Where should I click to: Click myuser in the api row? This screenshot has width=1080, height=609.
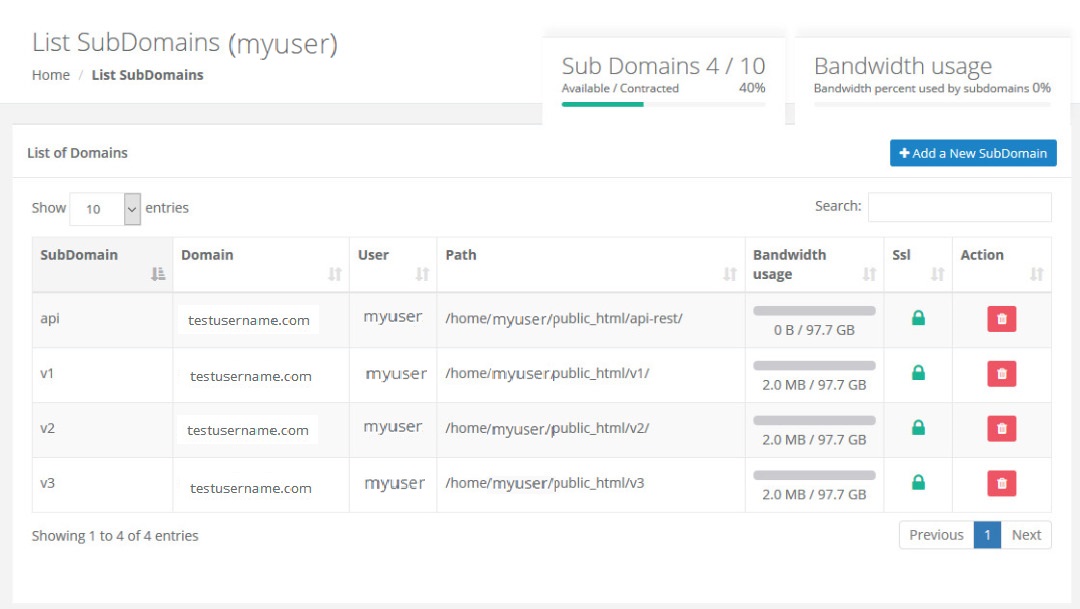pyautogui.click(x=393, y=316)
